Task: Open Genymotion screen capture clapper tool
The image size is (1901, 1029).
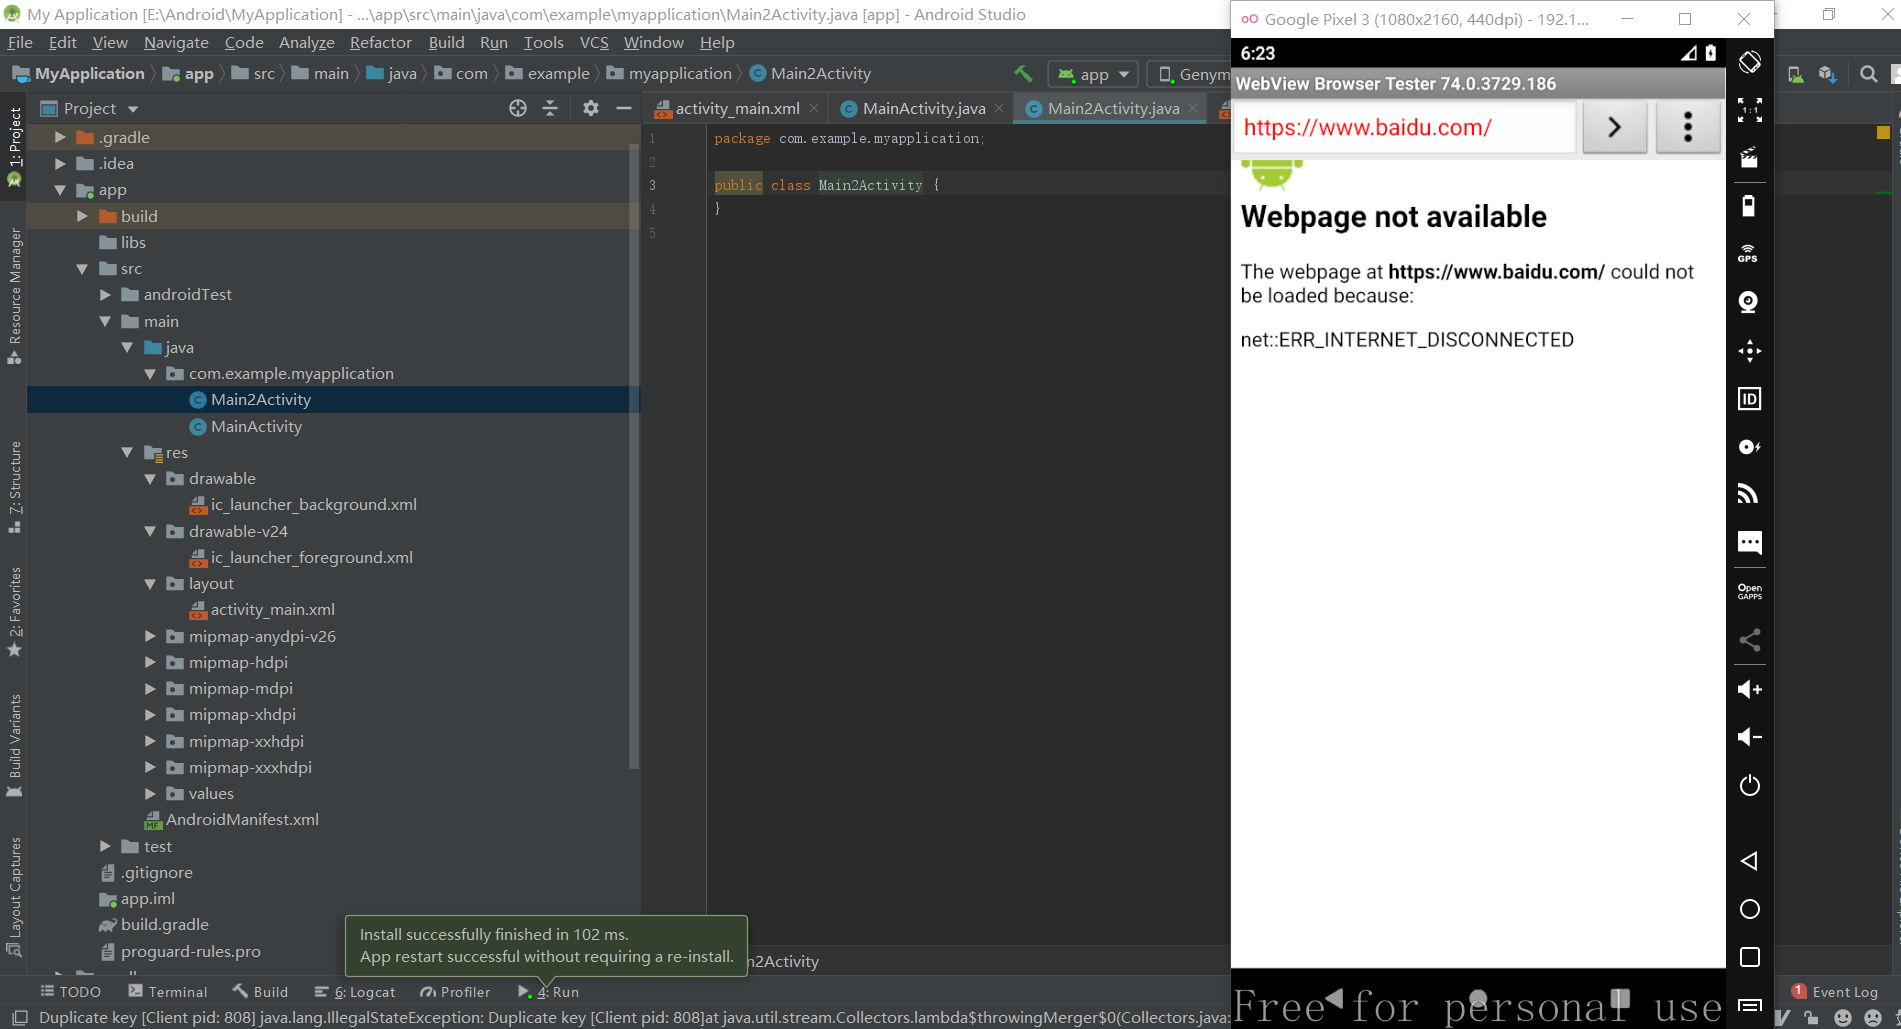Action: pyautogui.click(x=1750, y=158)
